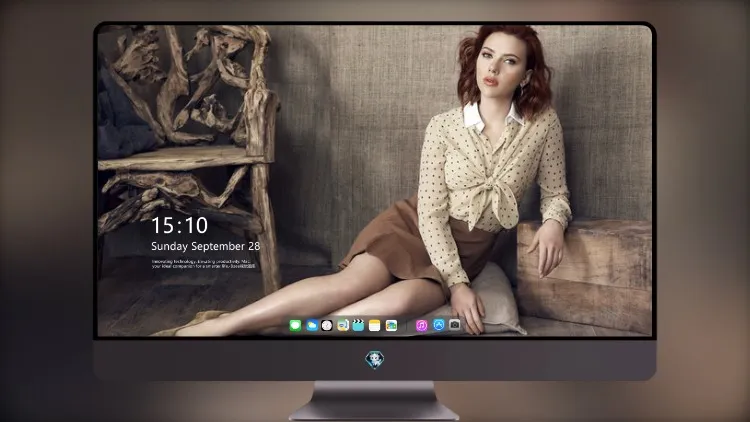750x422 pixels.
Task: Click the 15:10 clock widget
Action: point(179,225)
